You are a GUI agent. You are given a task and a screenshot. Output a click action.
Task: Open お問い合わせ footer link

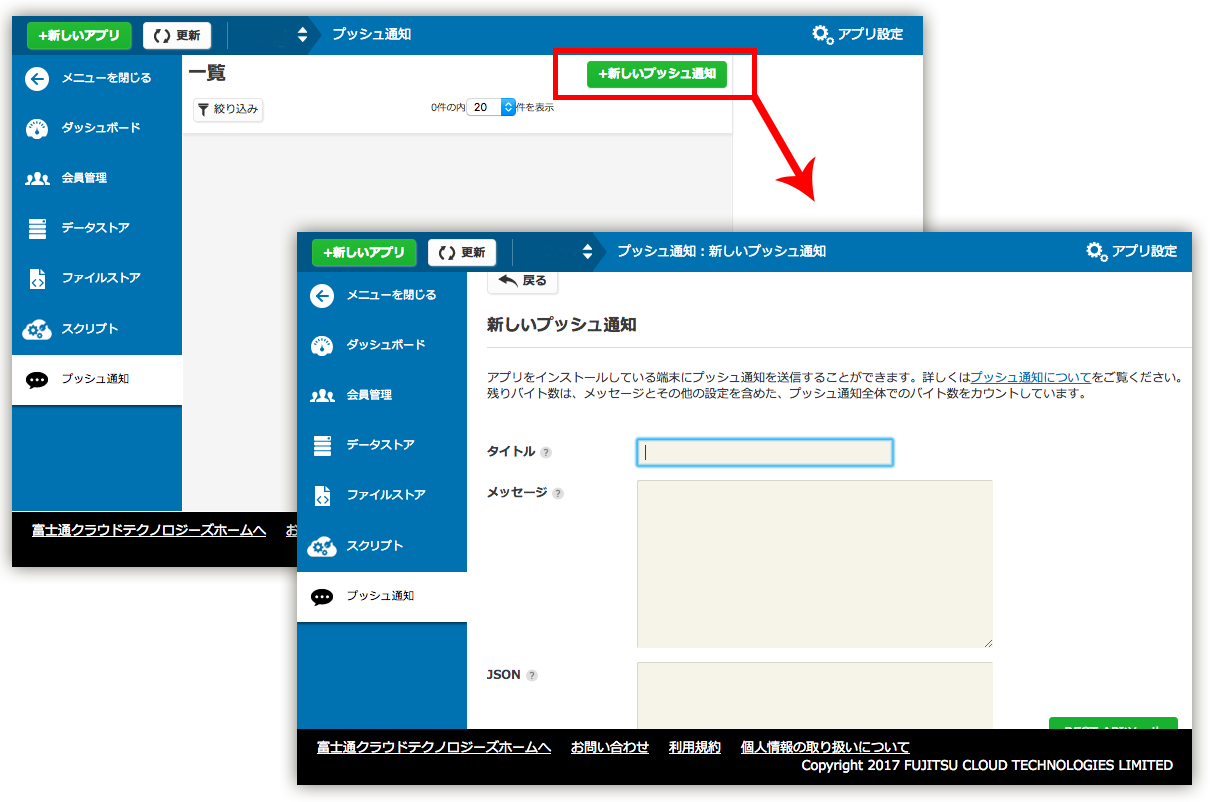(610, 747)
